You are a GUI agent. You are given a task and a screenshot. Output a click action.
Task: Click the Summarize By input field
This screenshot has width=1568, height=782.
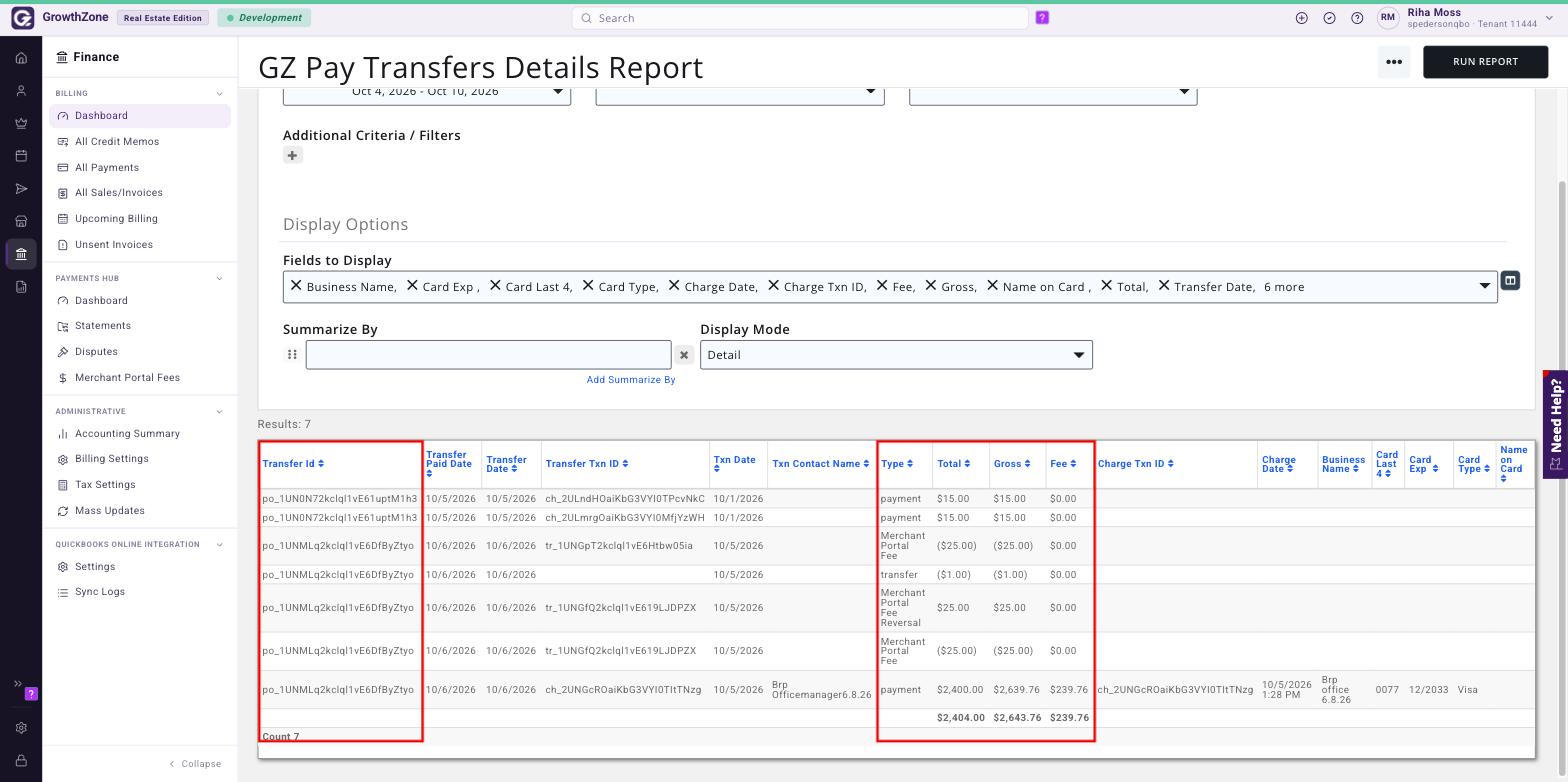(488, 355)
